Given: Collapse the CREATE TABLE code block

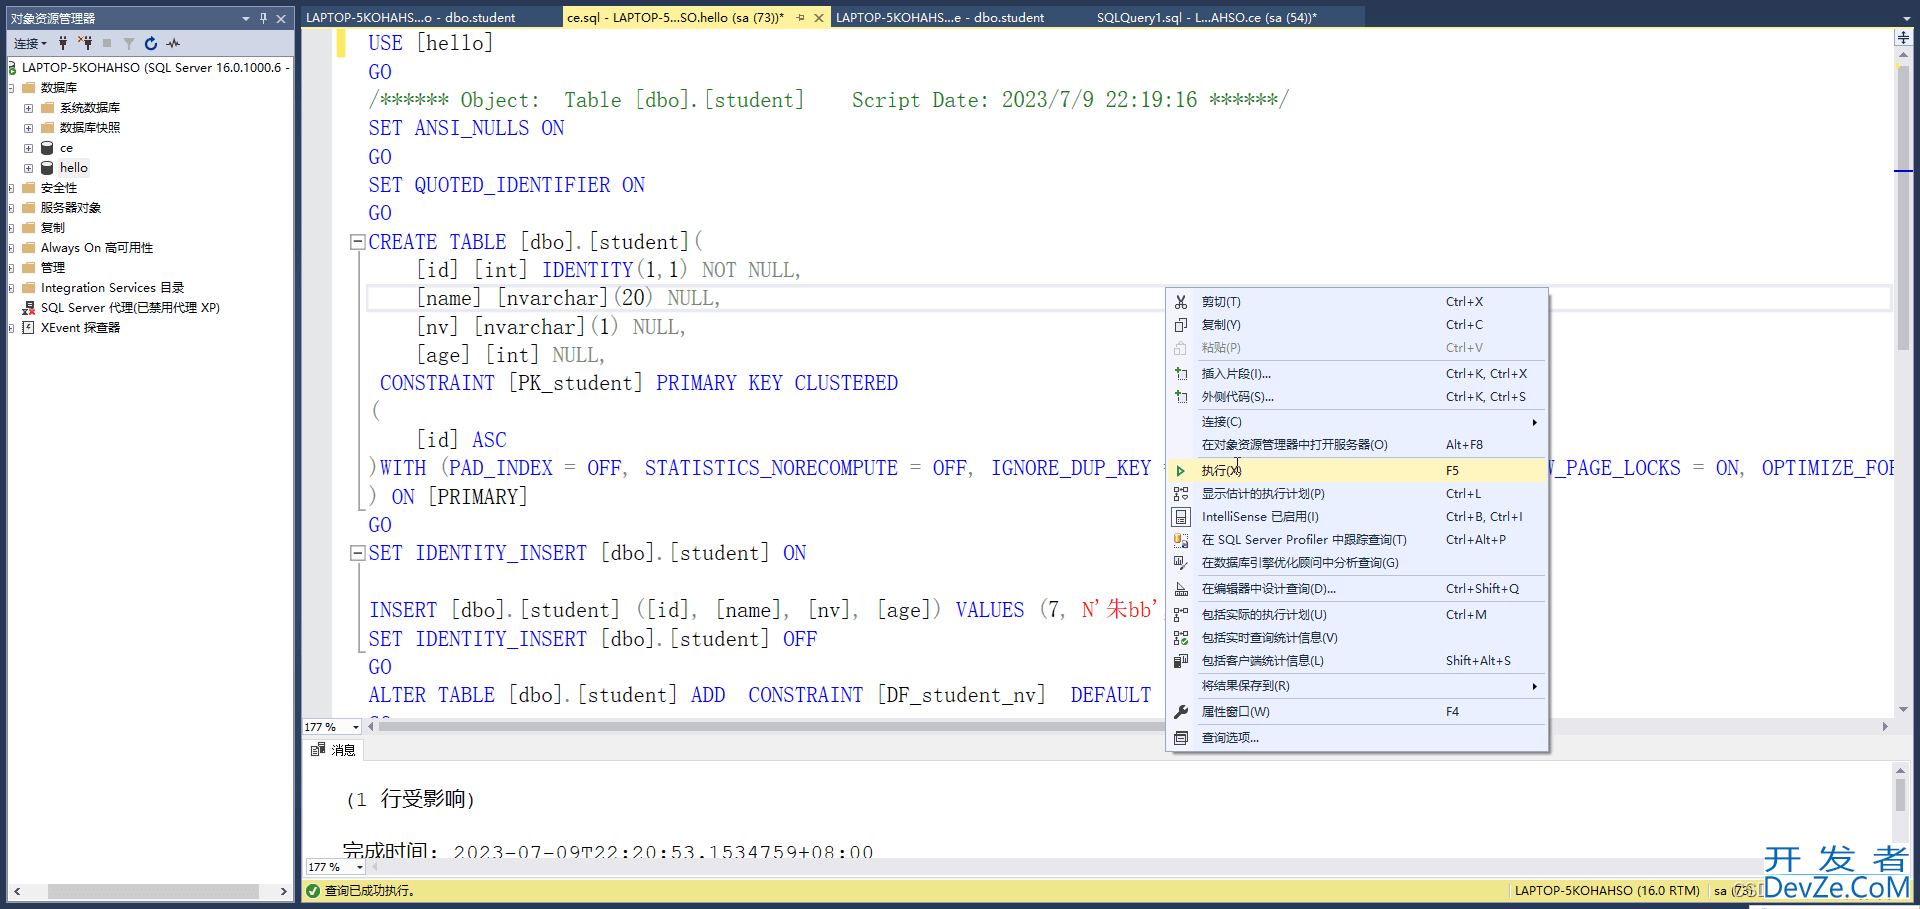Looking at the screenshot, I should coord(357,242).
